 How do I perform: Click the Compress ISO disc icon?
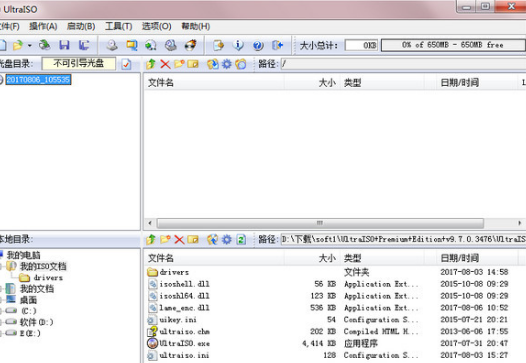click(171, 45)
